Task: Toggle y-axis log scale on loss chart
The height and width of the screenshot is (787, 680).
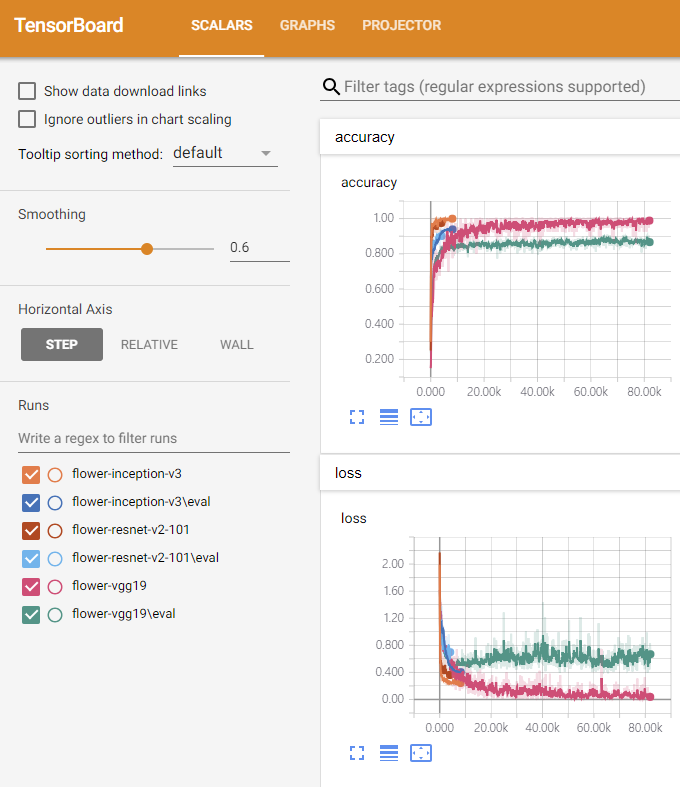Action: (x=389, y=752)
